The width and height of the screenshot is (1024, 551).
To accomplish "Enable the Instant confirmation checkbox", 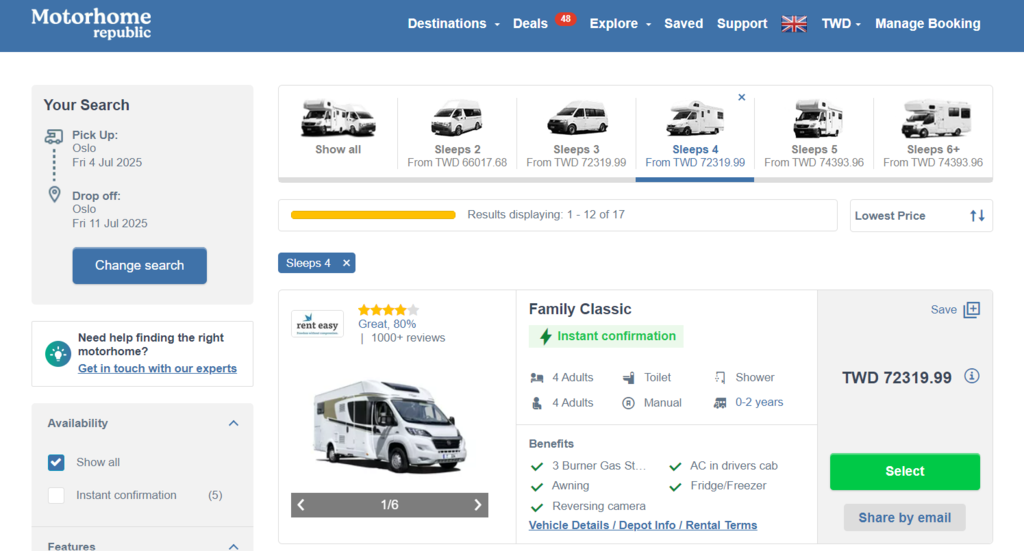I will 57,495.
